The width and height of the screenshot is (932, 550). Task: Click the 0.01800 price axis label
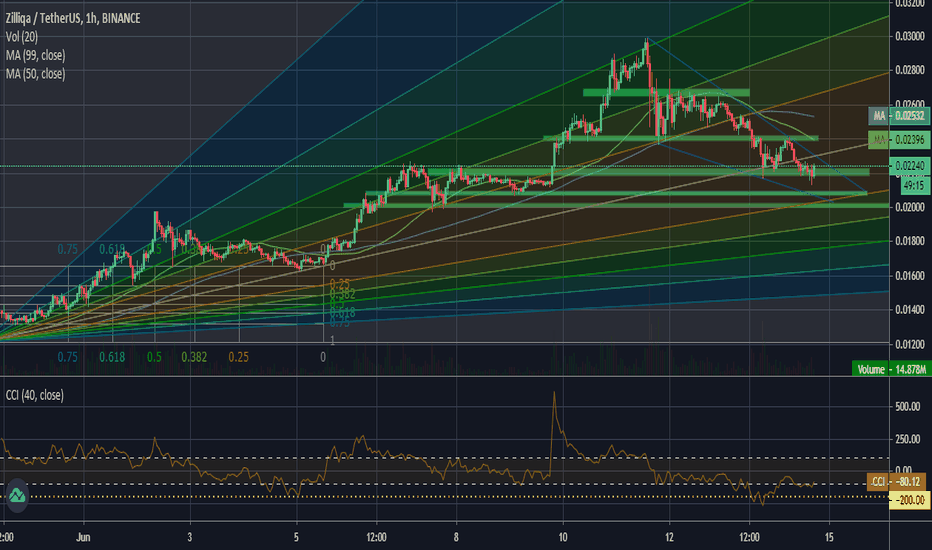point(910,241)
